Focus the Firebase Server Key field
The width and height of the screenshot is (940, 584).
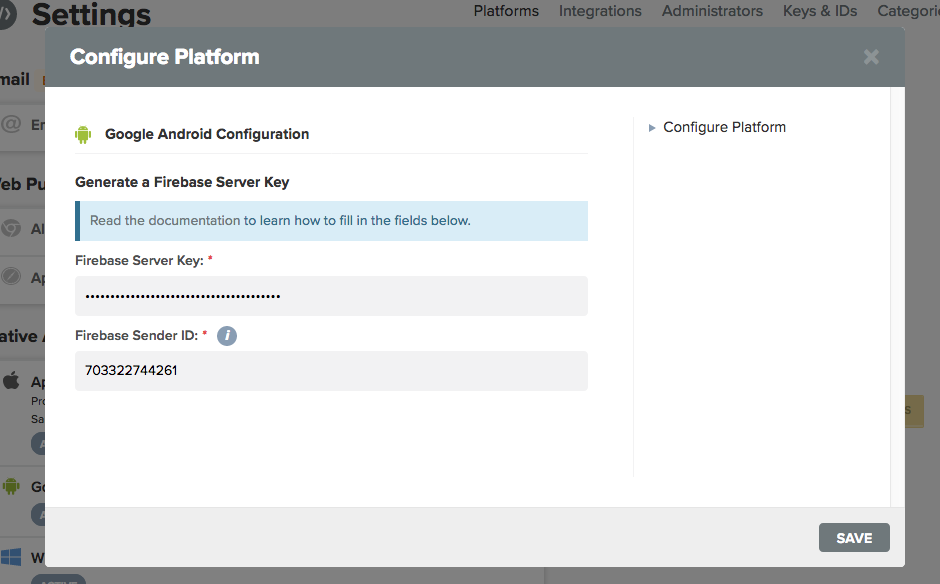(331, 296)
